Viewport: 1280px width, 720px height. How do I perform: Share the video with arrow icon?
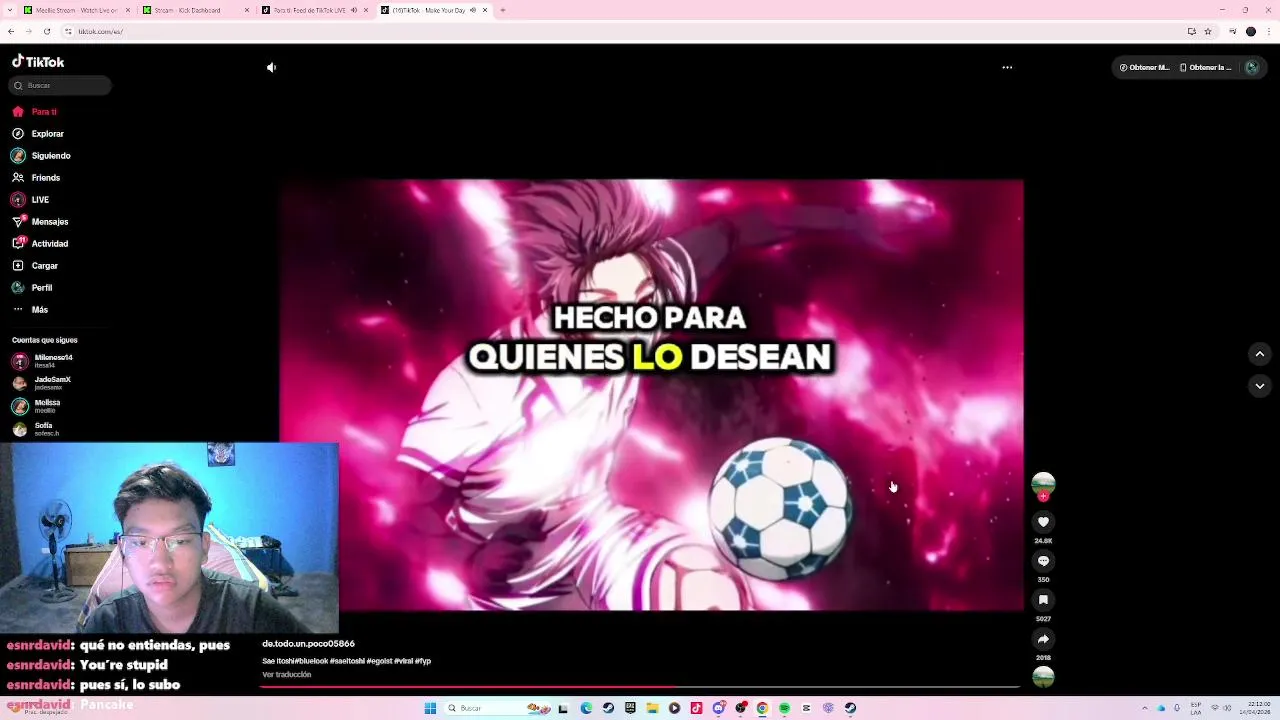pos(1043,639)
